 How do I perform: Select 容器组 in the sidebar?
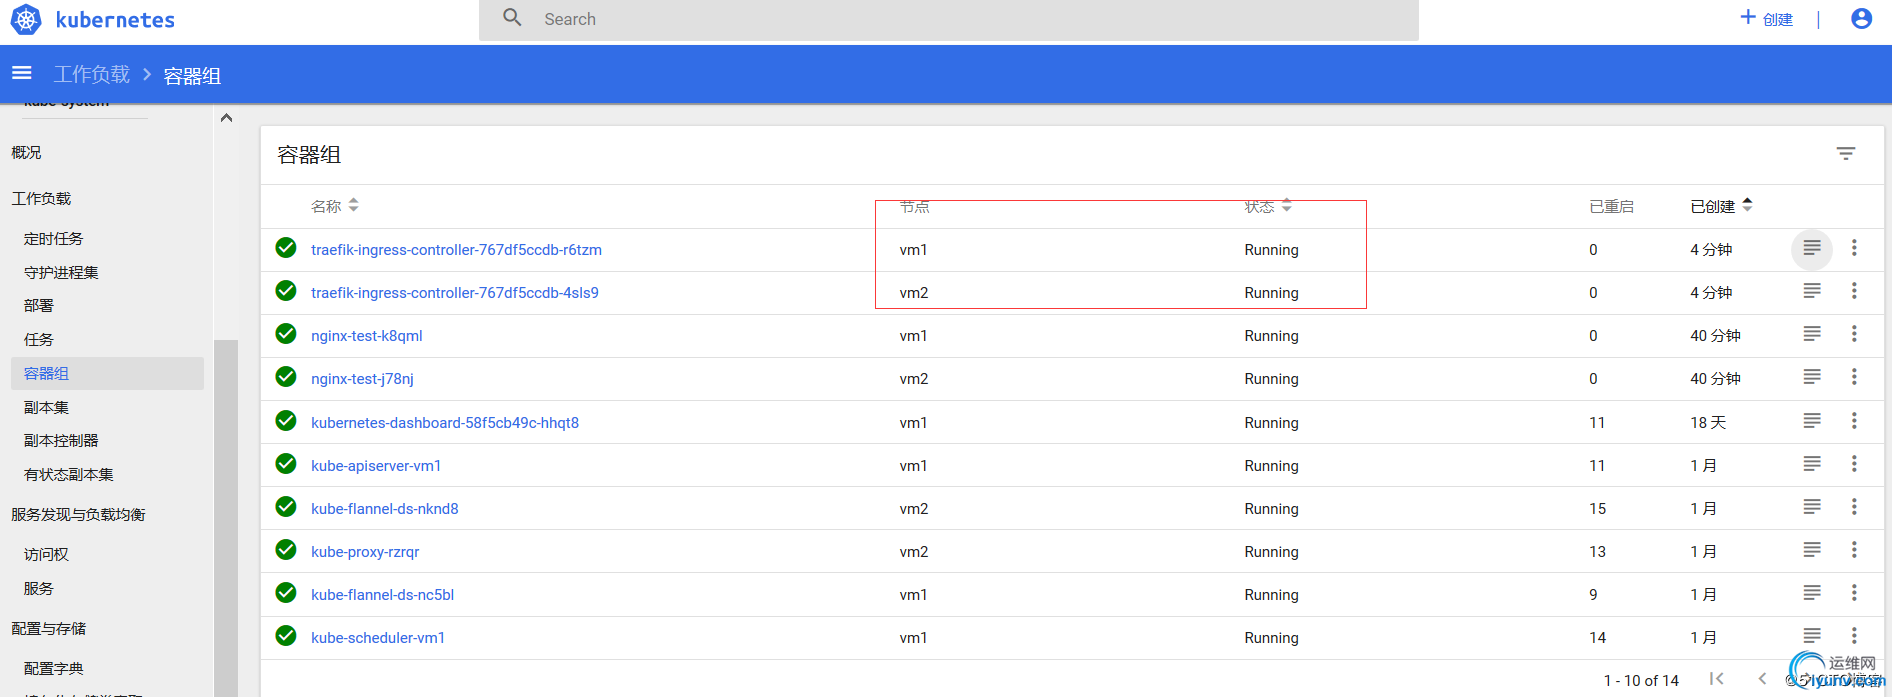(x=107, y=374)
